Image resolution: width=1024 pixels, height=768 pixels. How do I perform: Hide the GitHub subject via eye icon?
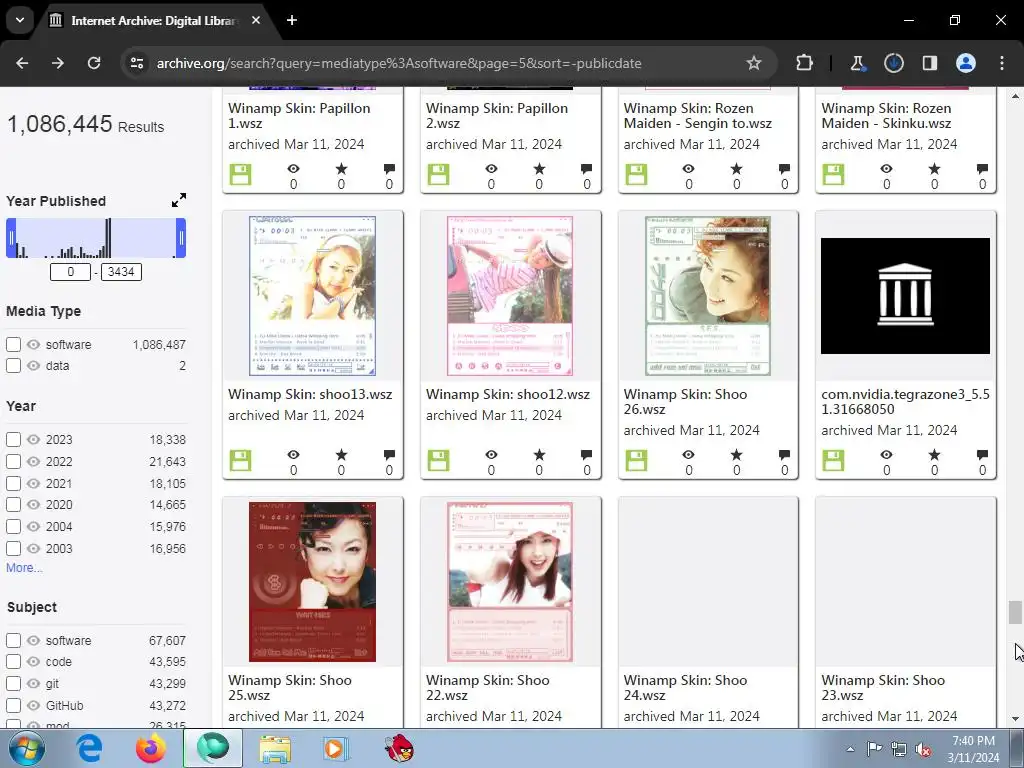[34, 705]
